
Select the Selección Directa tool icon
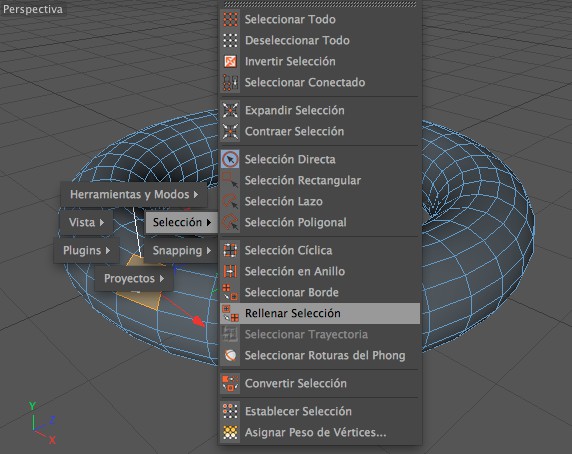point(230,159)
